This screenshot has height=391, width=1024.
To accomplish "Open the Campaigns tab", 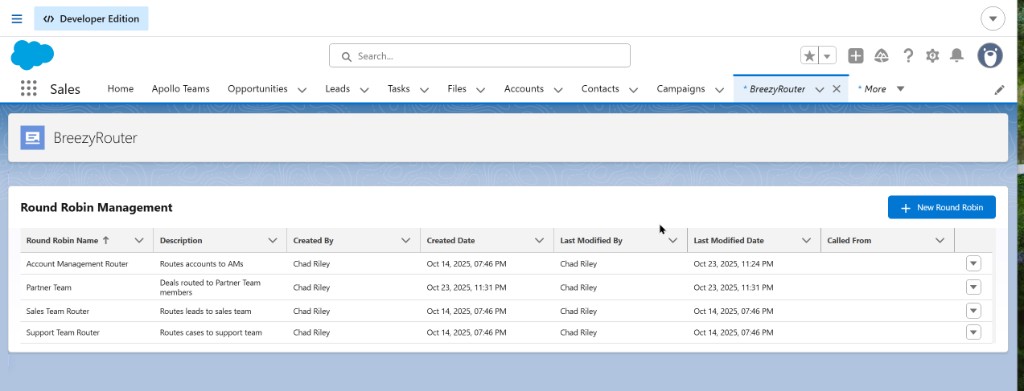I will click(x=680, y=89).
